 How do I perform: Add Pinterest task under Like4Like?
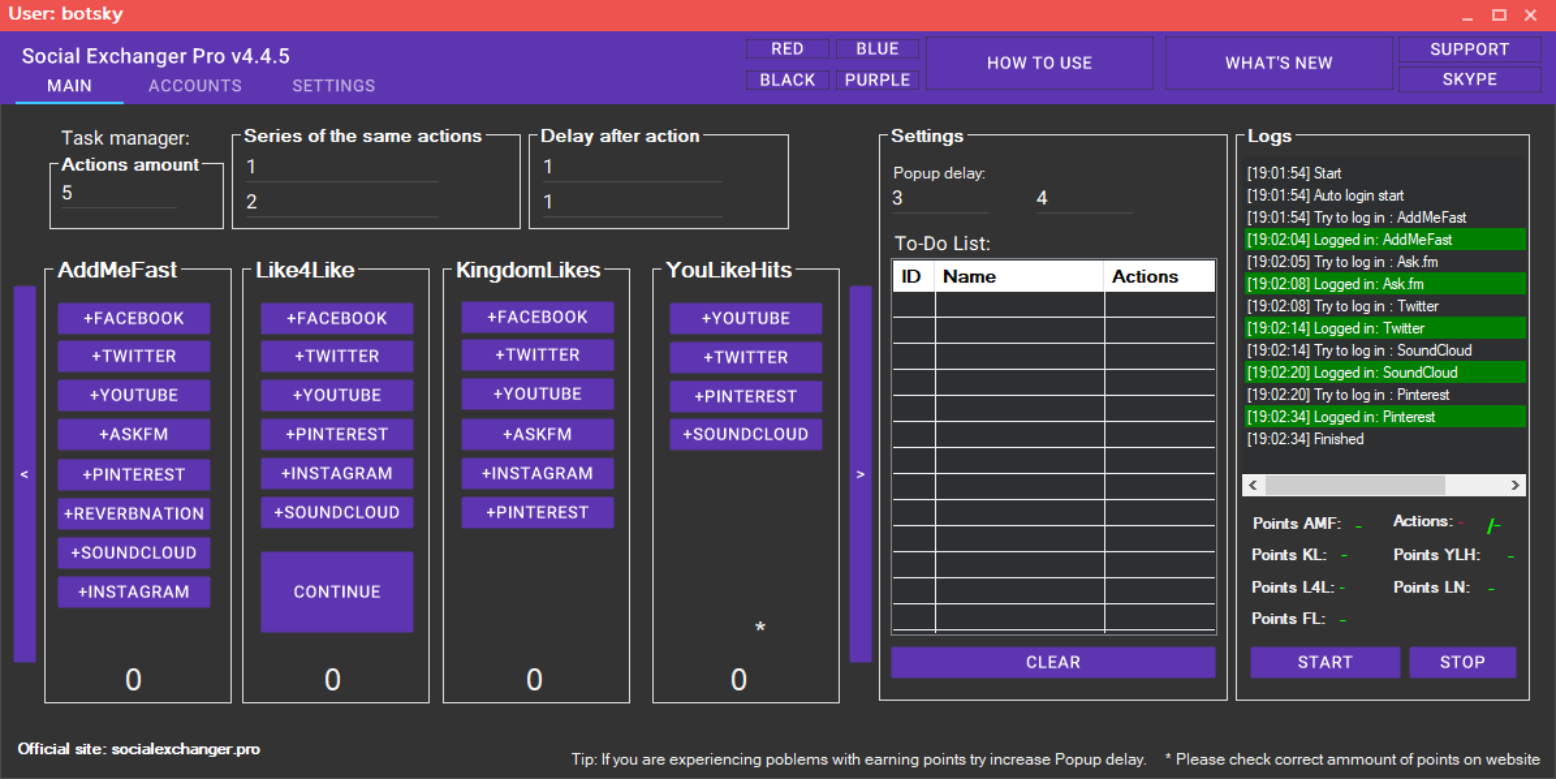coord(337,434)
